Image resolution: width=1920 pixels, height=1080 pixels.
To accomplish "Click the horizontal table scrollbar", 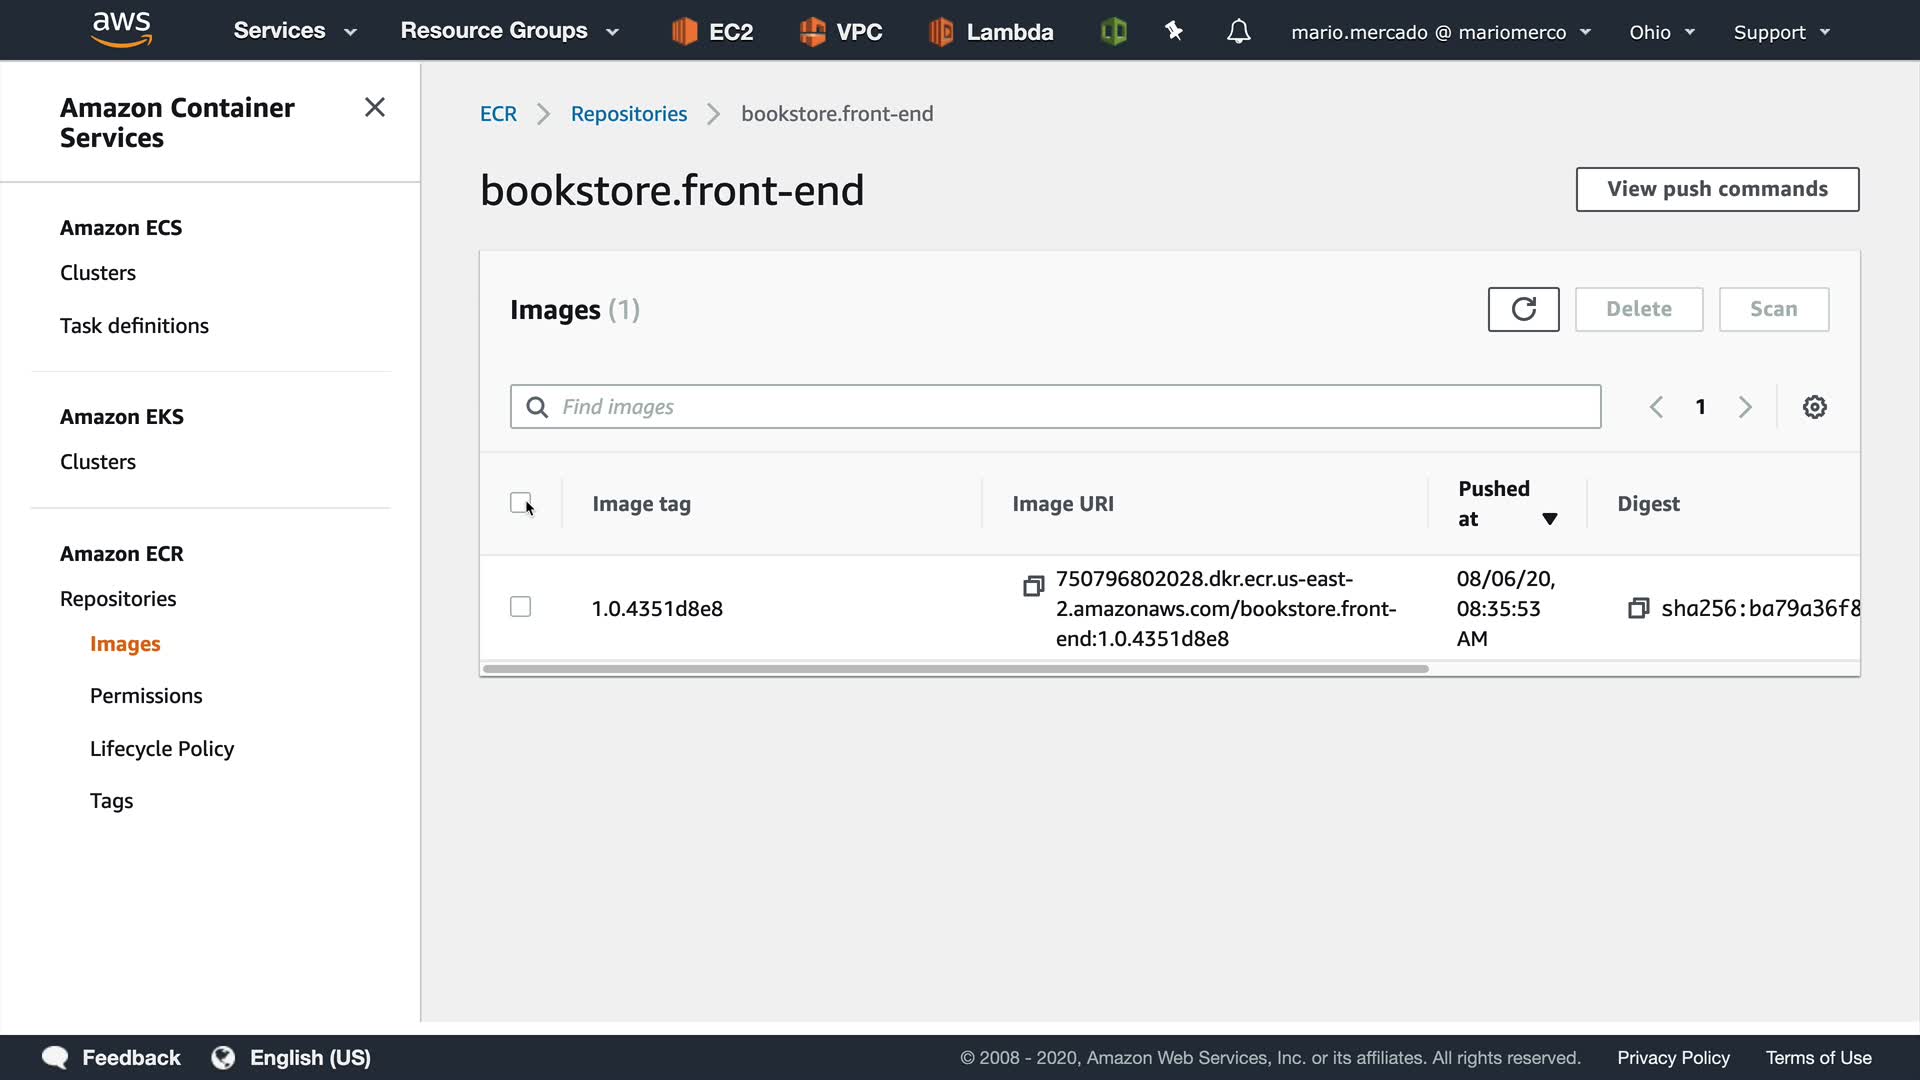I will coord(955,669).
